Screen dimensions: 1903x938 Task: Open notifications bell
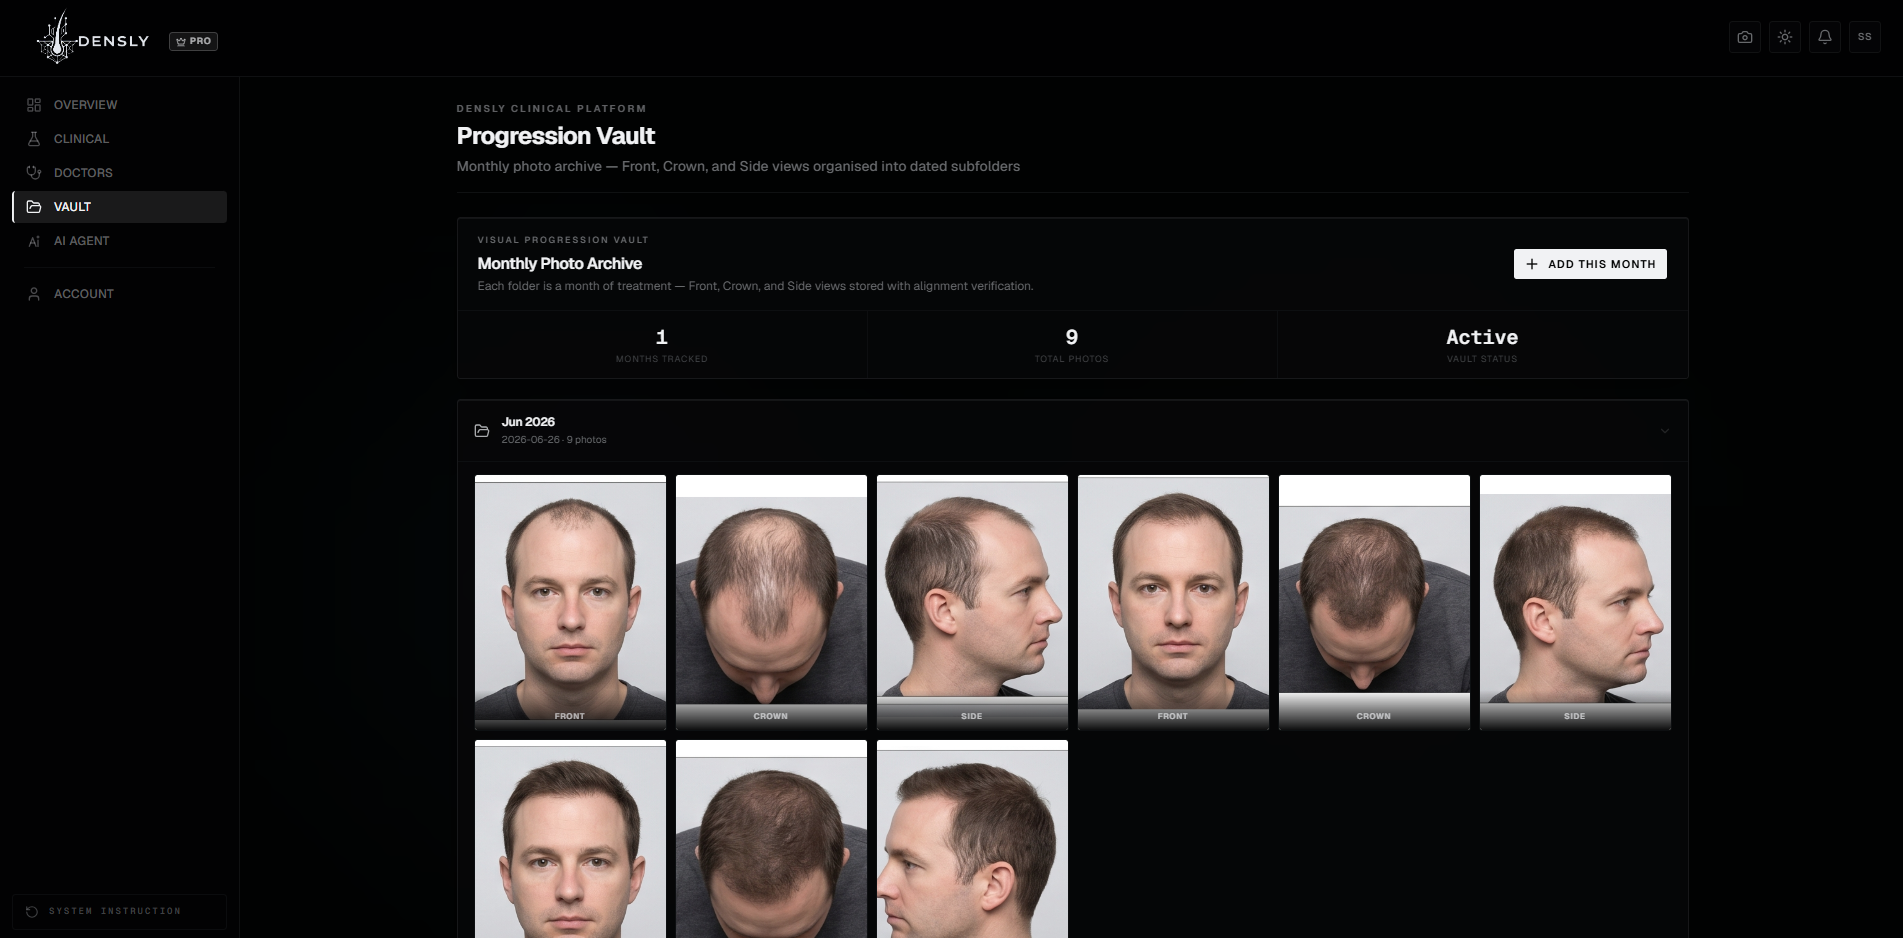(1825, 37)
